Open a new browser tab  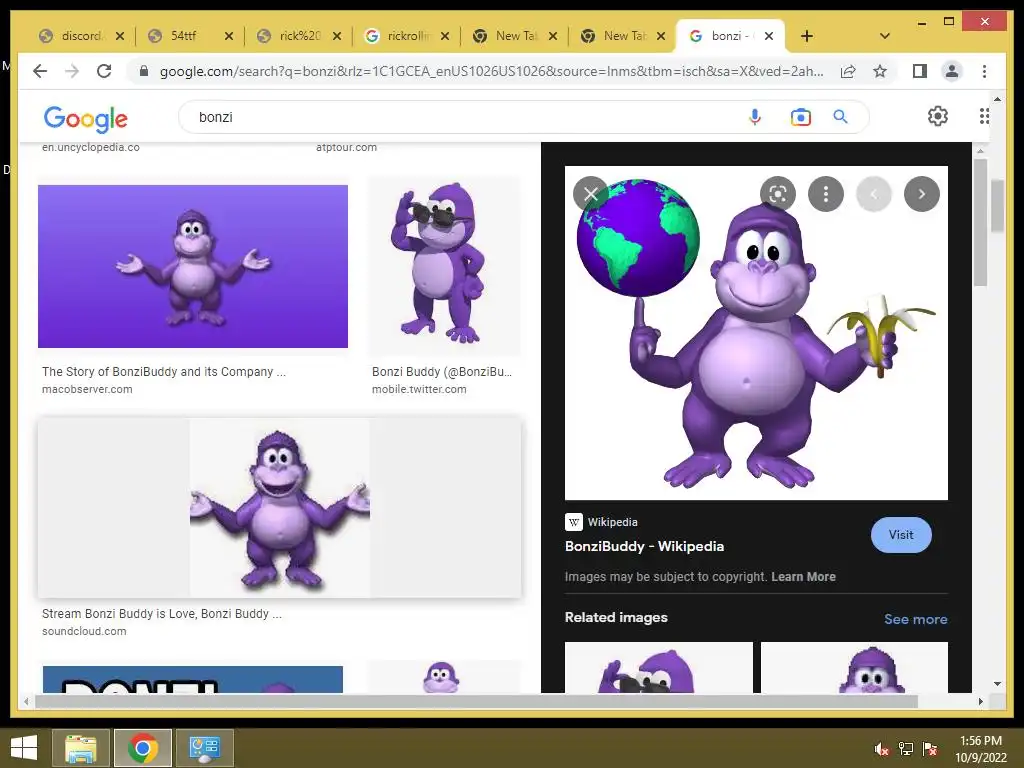807,36
